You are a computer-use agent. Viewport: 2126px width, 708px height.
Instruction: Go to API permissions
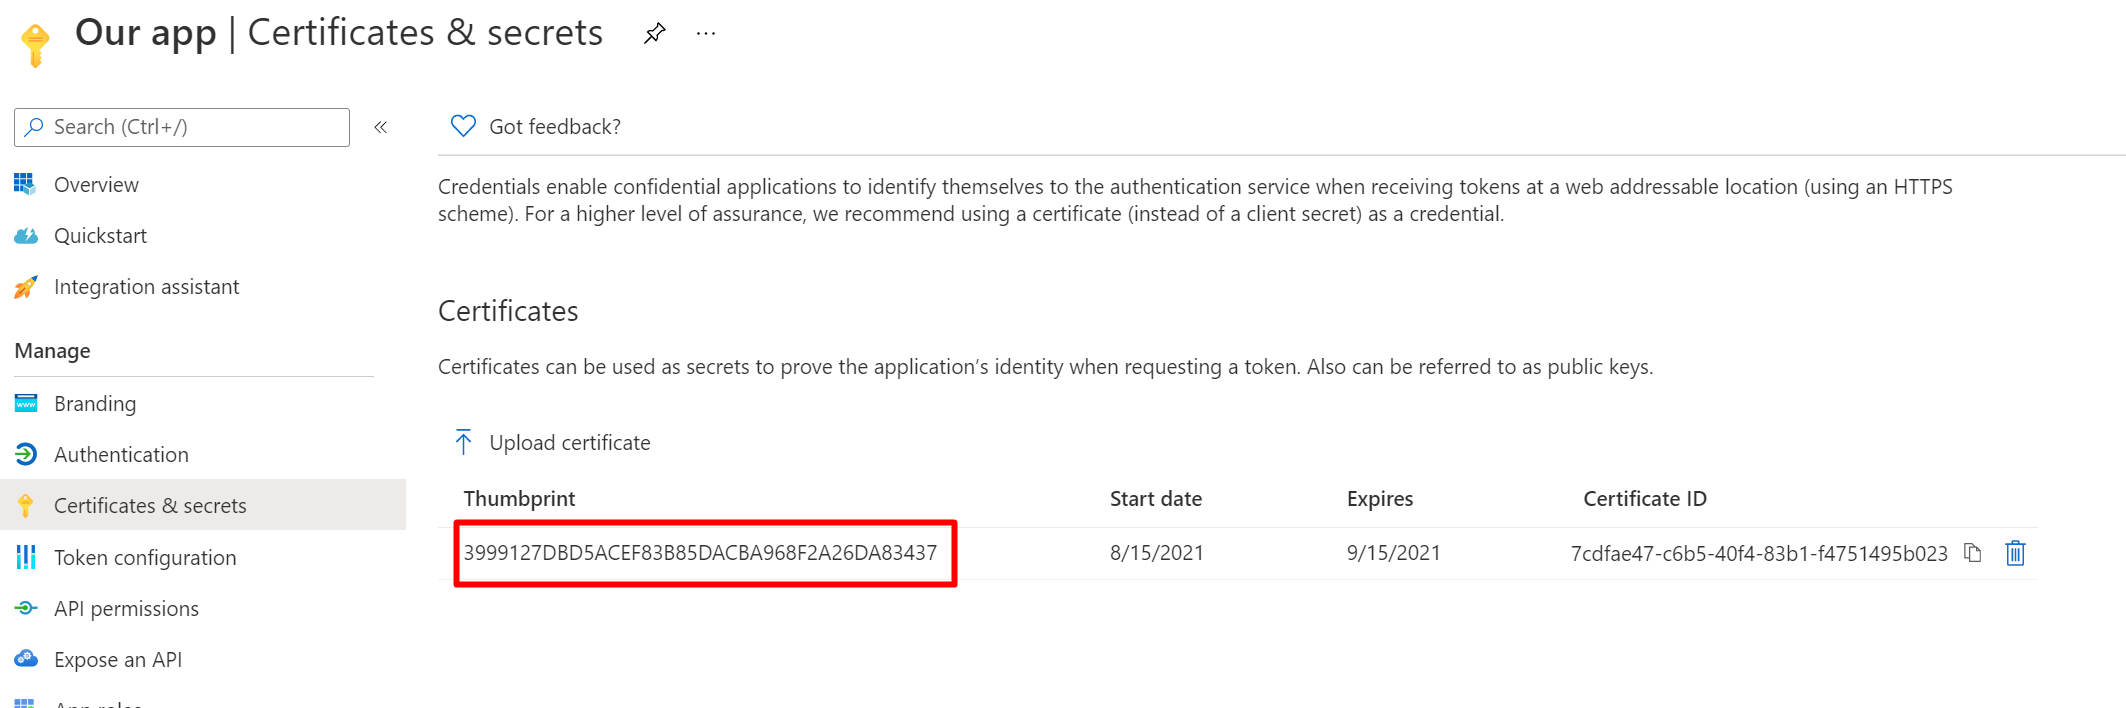126,609
